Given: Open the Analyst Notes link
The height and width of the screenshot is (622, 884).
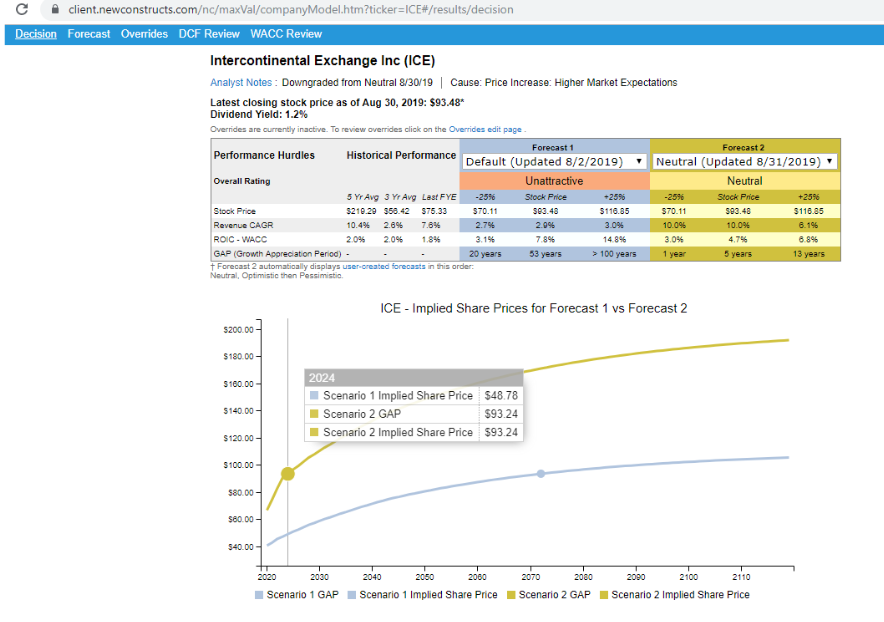Looking at the screenshot, I should [241, 82].
